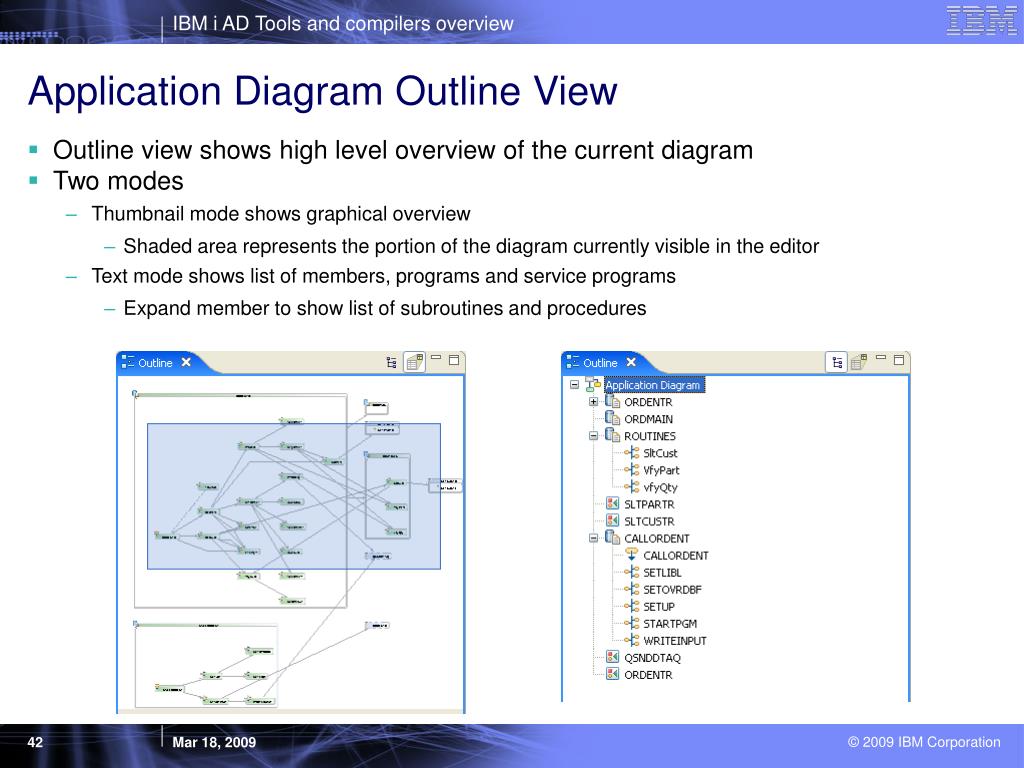Close the Outline tab showing the thumbnail diagram

(x=186, y=362)
